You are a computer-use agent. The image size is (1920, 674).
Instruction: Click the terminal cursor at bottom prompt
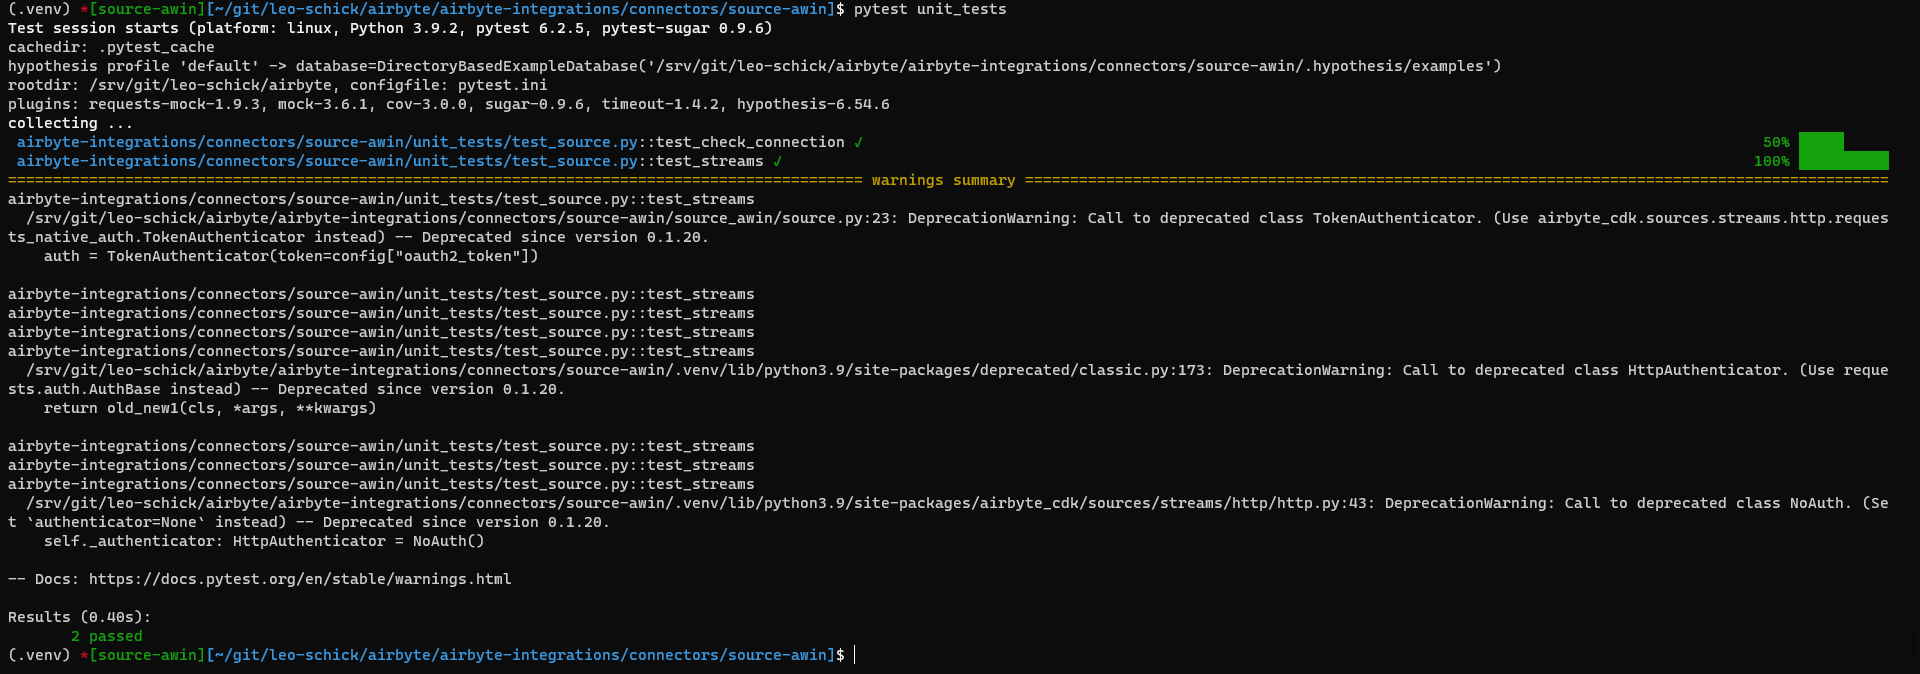click(855, 655)
